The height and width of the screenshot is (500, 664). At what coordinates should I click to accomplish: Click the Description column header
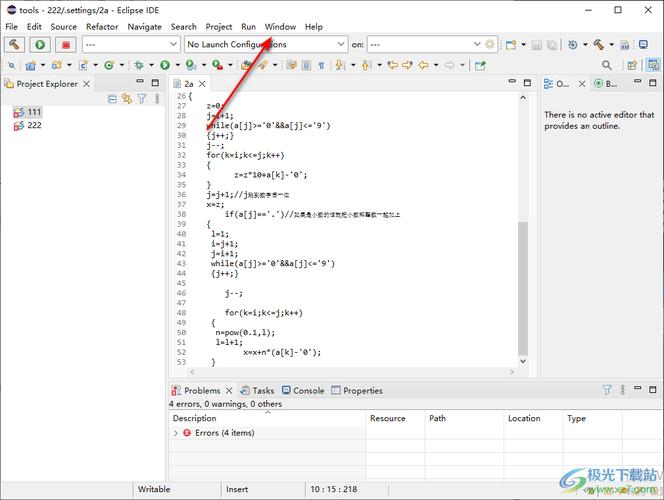tap(195, 418)
